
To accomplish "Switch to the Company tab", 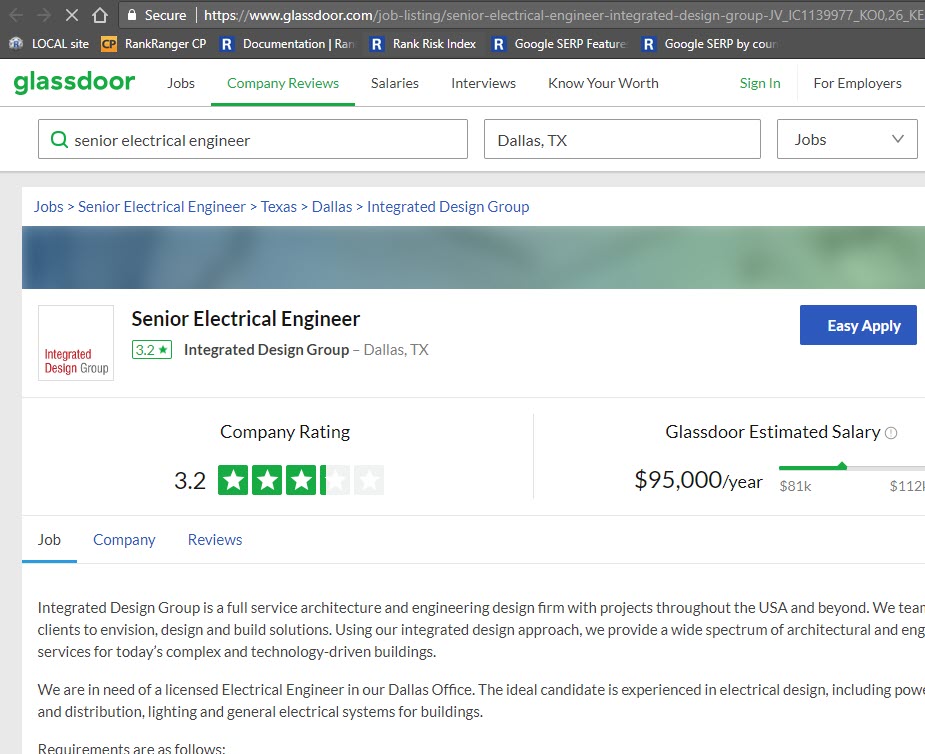I will pos(124,539).
